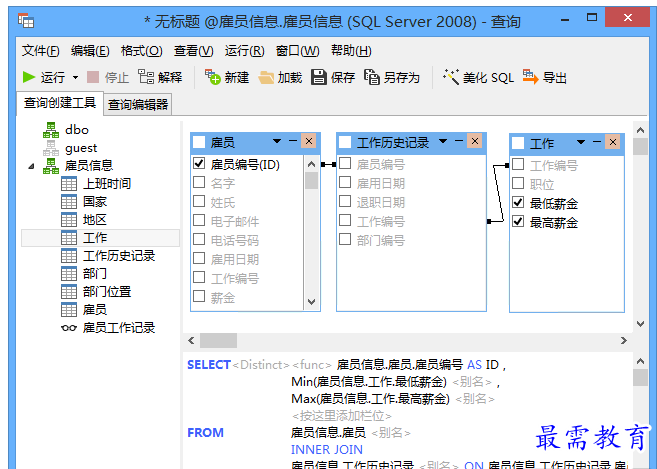Open the 编辑(E) menu

coord(90,51)
